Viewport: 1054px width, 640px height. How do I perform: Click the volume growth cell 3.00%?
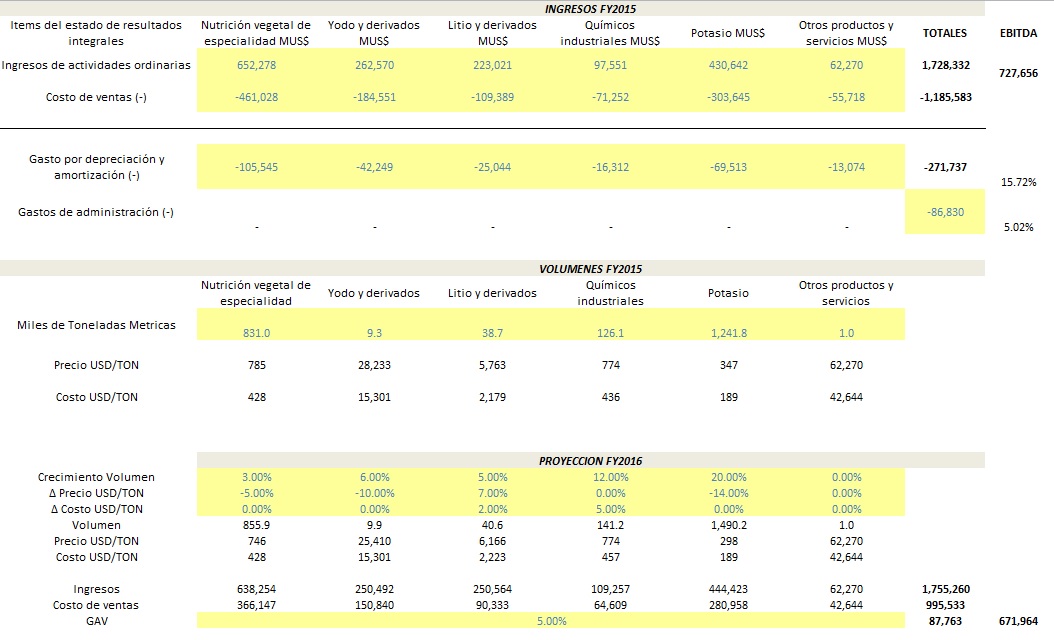(256, 477)
